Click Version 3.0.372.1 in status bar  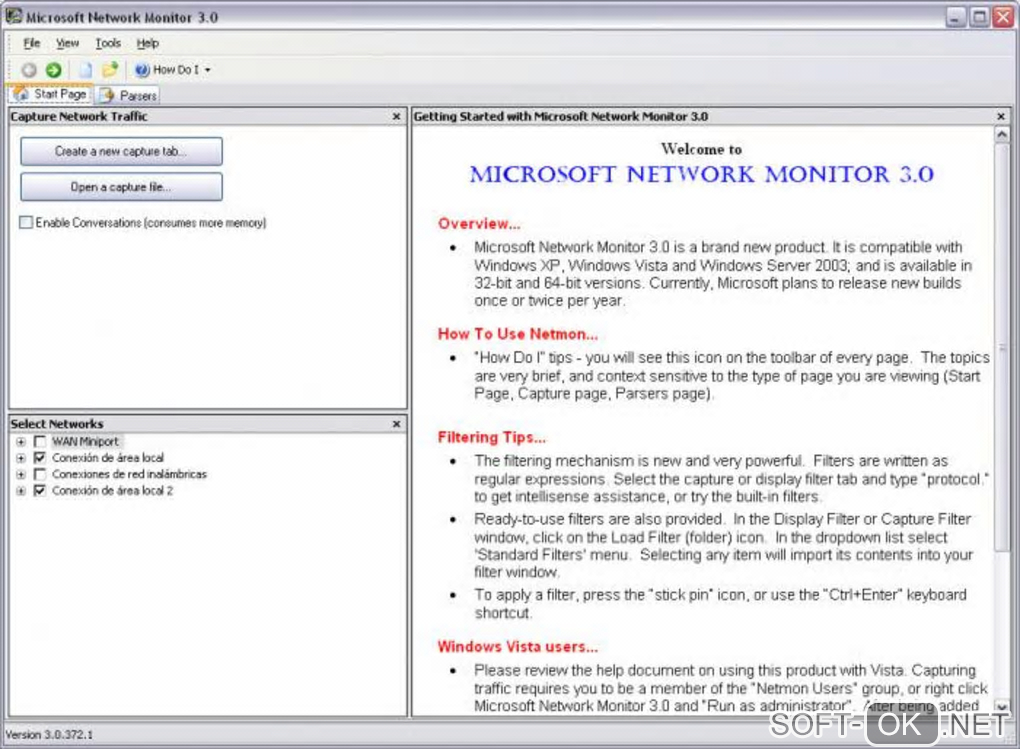tap(49, 735)
